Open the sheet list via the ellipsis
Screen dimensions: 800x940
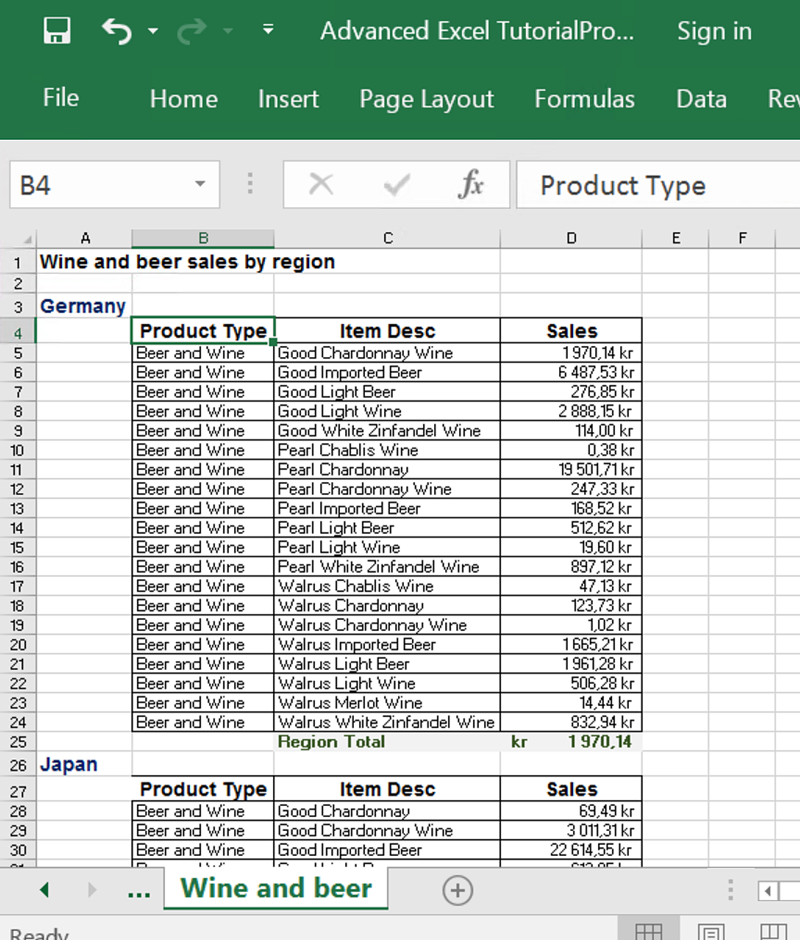(x=139, y=890)
